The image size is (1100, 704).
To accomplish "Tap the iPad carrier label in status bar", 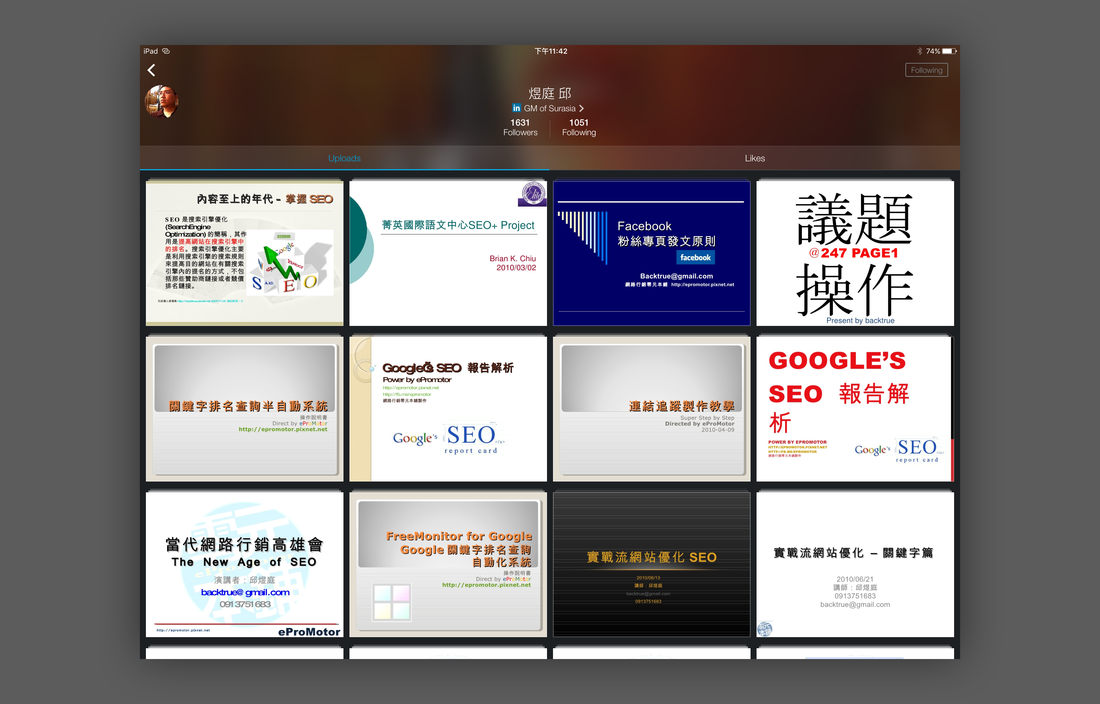I will pos(151,51).
